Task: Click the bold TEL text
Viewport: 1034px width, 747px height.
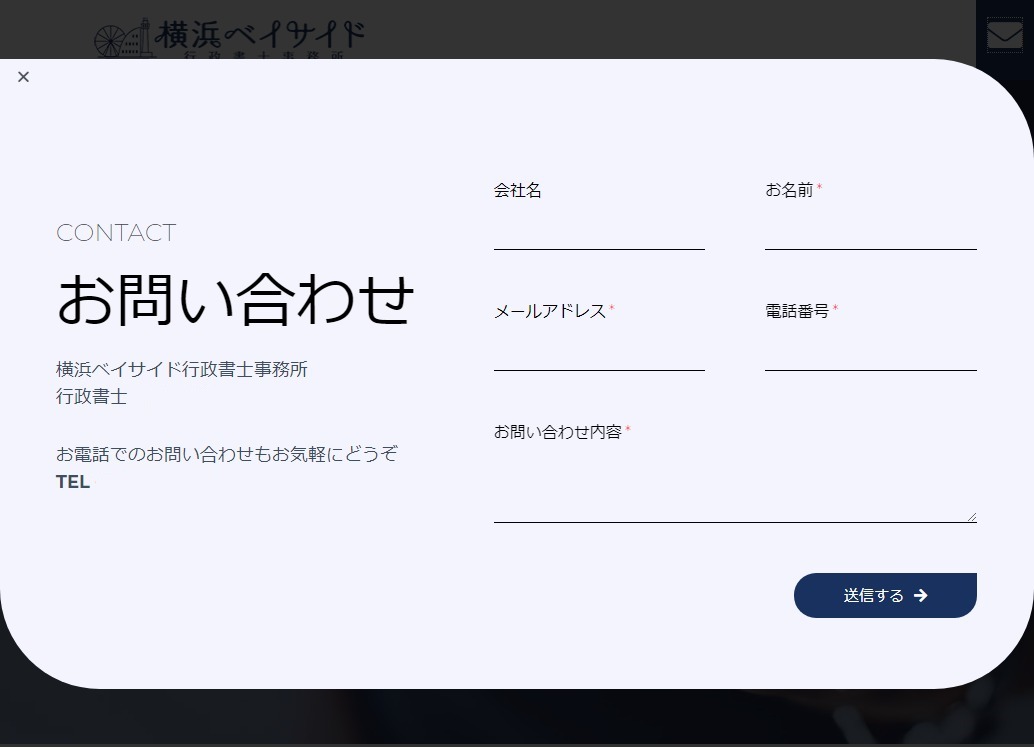Action: (73, 482)
